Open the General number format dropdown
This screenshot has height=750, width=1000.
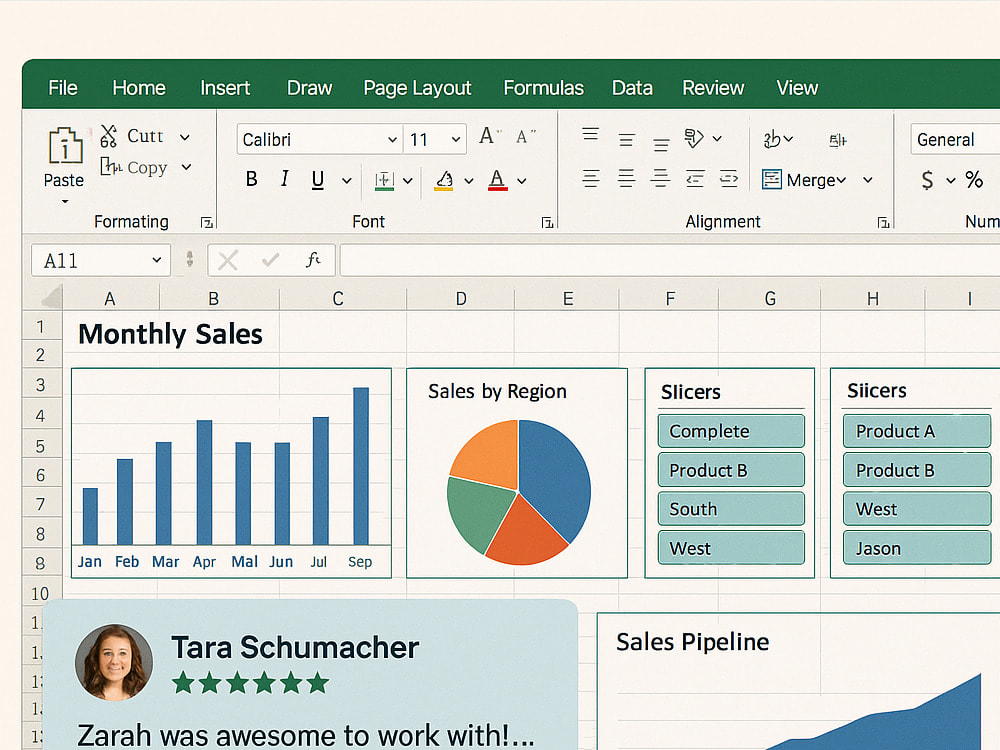(x=955, y=140)
